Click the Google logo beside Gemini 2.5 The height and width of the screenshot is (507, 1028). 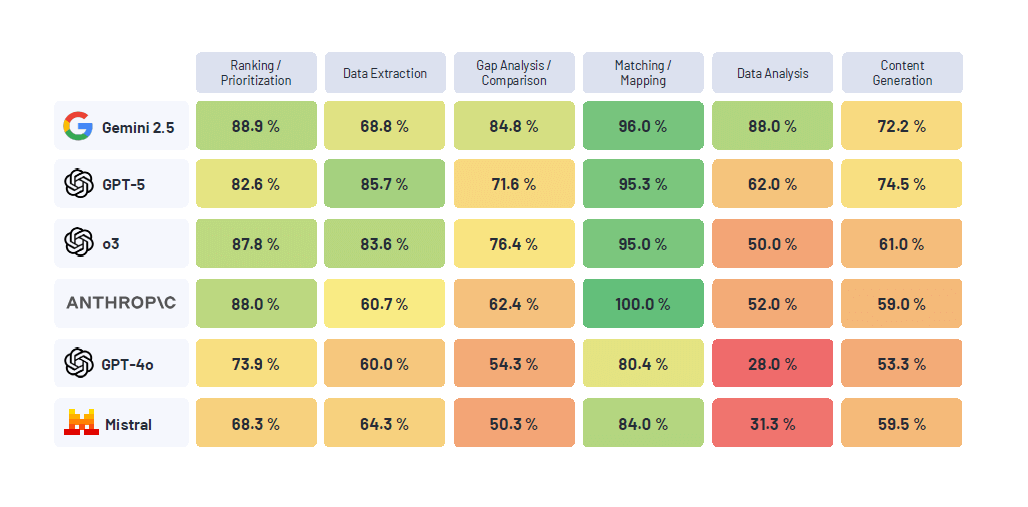point(77,126)
